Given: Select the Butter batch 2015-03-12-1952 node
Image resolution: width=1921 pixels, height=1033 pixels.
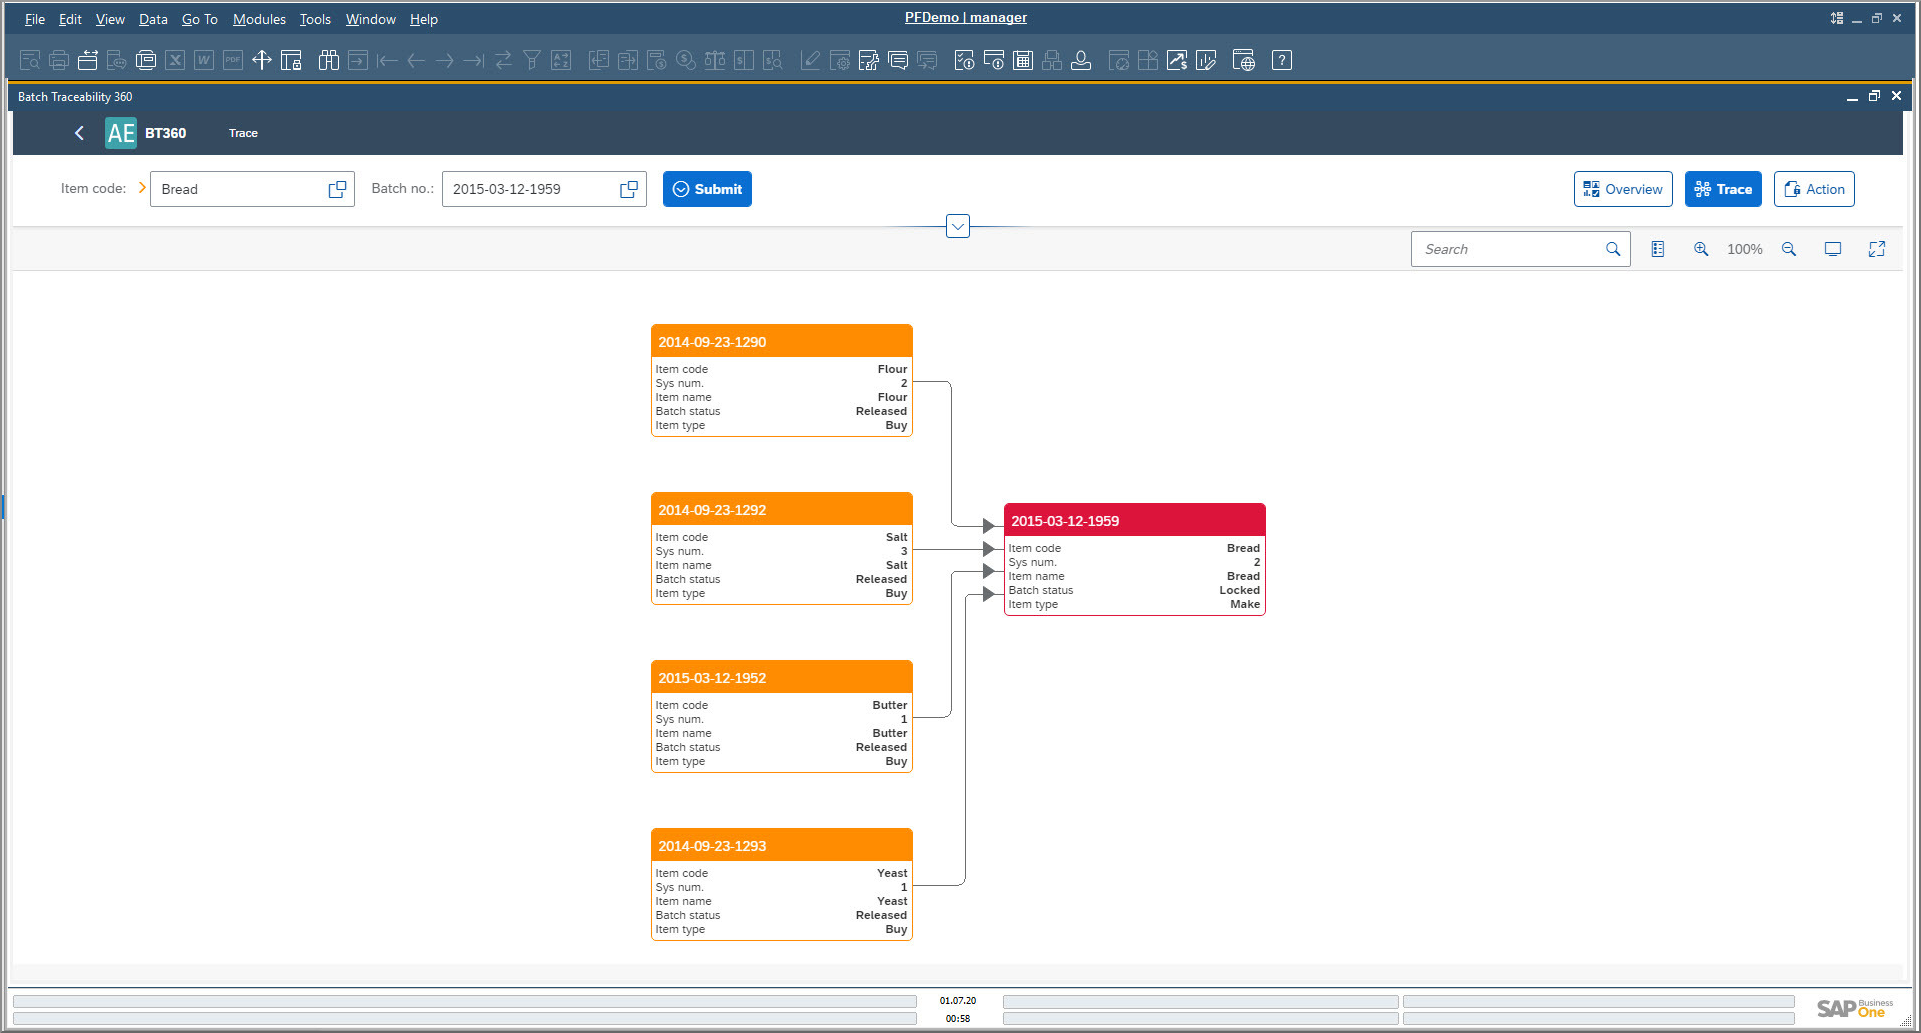Looking at the screenshot, I should (x=782, y=716).
